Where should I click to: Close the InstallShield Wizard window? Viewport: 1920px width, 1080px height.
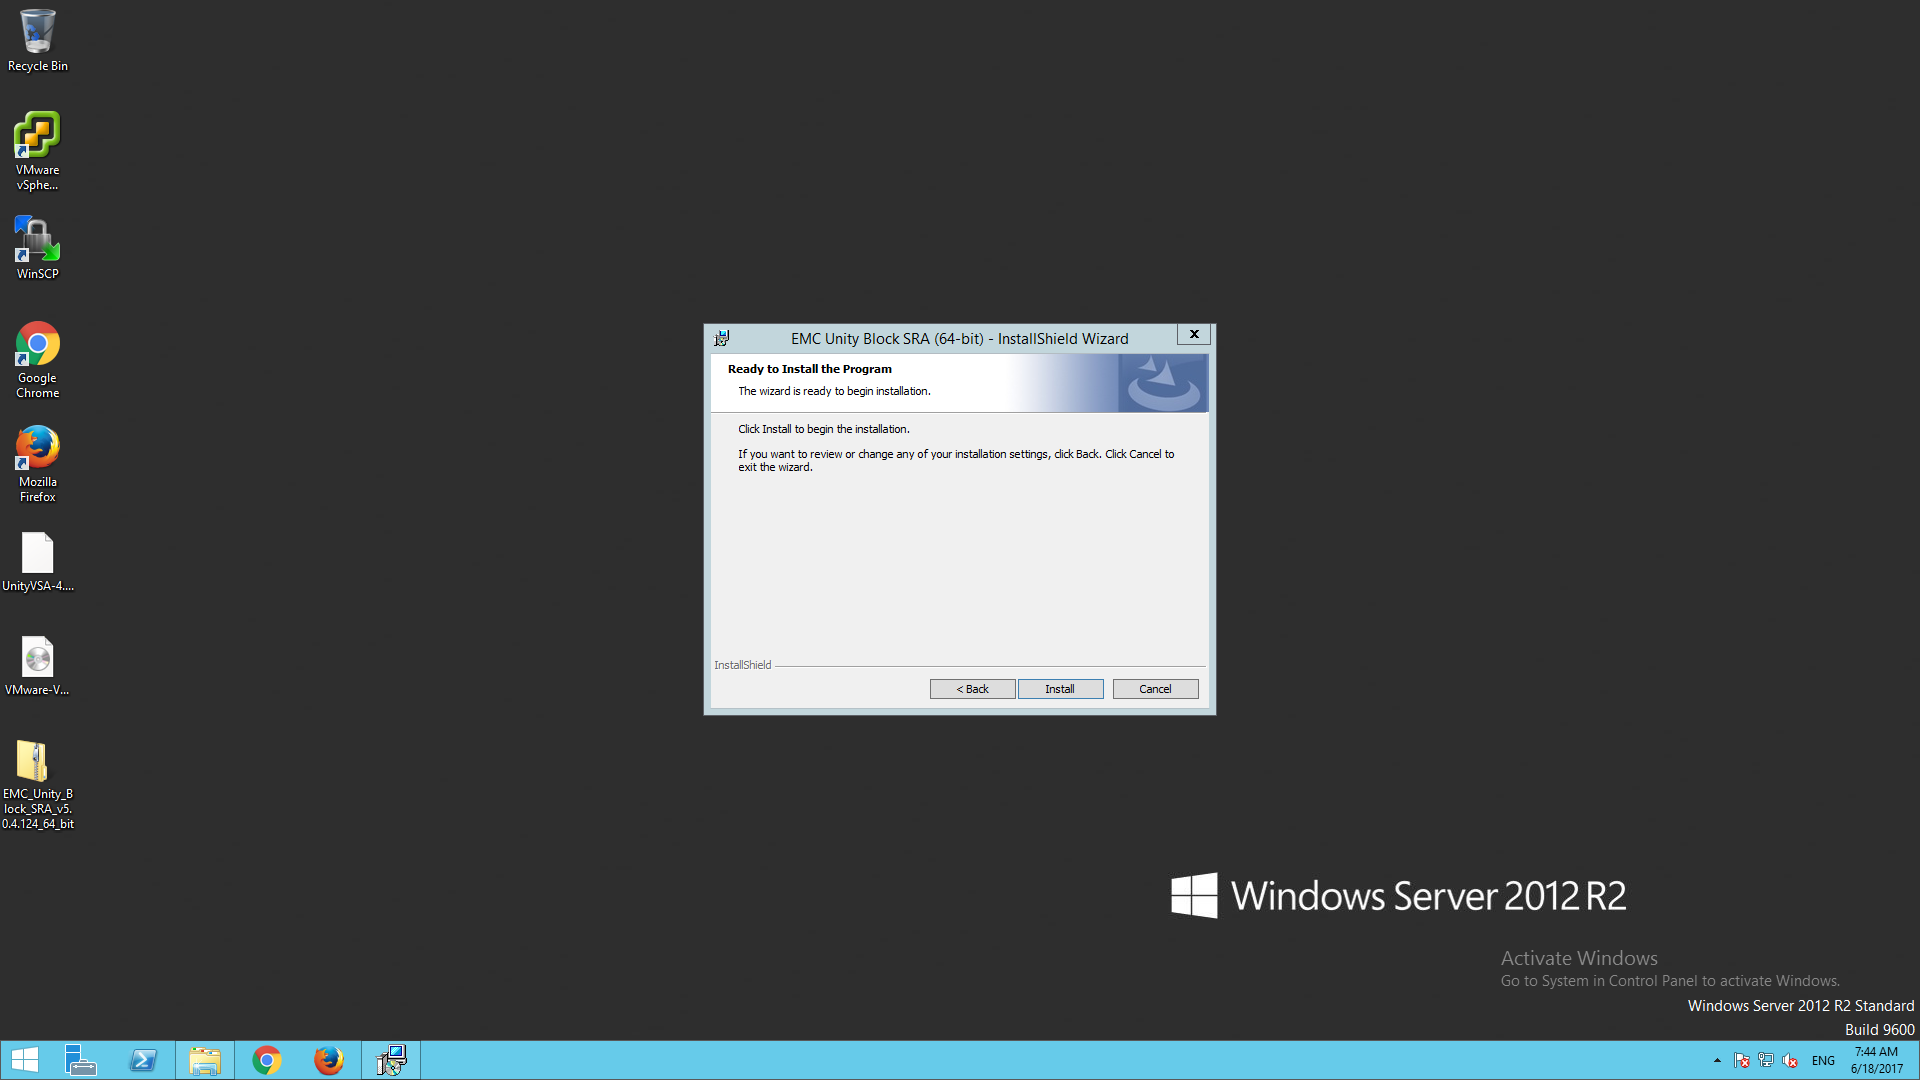click(x=1194, y=334)
